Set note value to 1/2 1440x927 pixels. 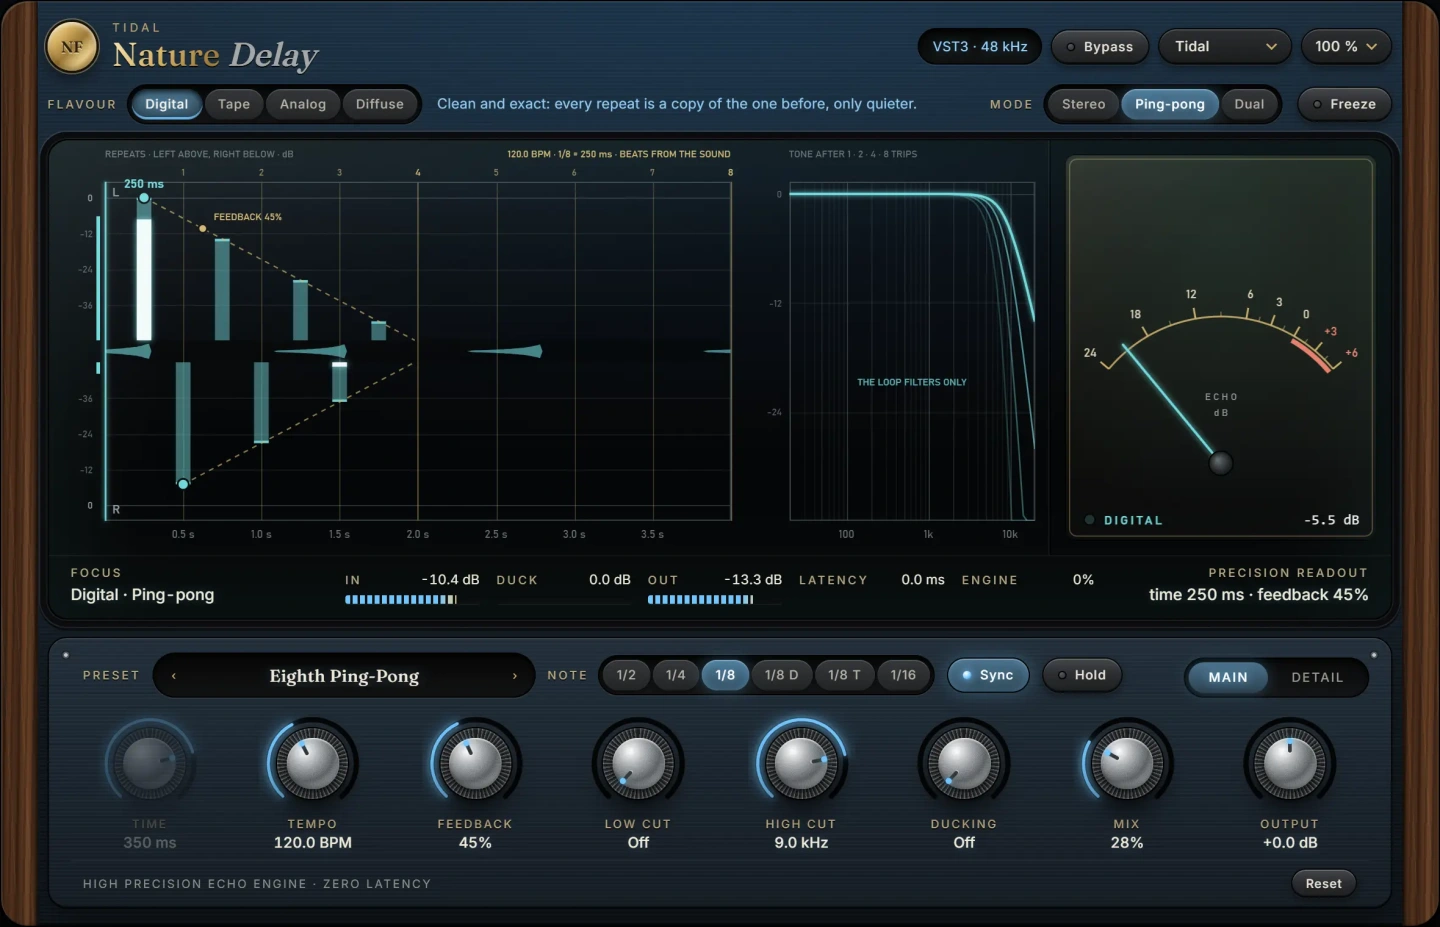pyautogui.click(x=626, y=675)
